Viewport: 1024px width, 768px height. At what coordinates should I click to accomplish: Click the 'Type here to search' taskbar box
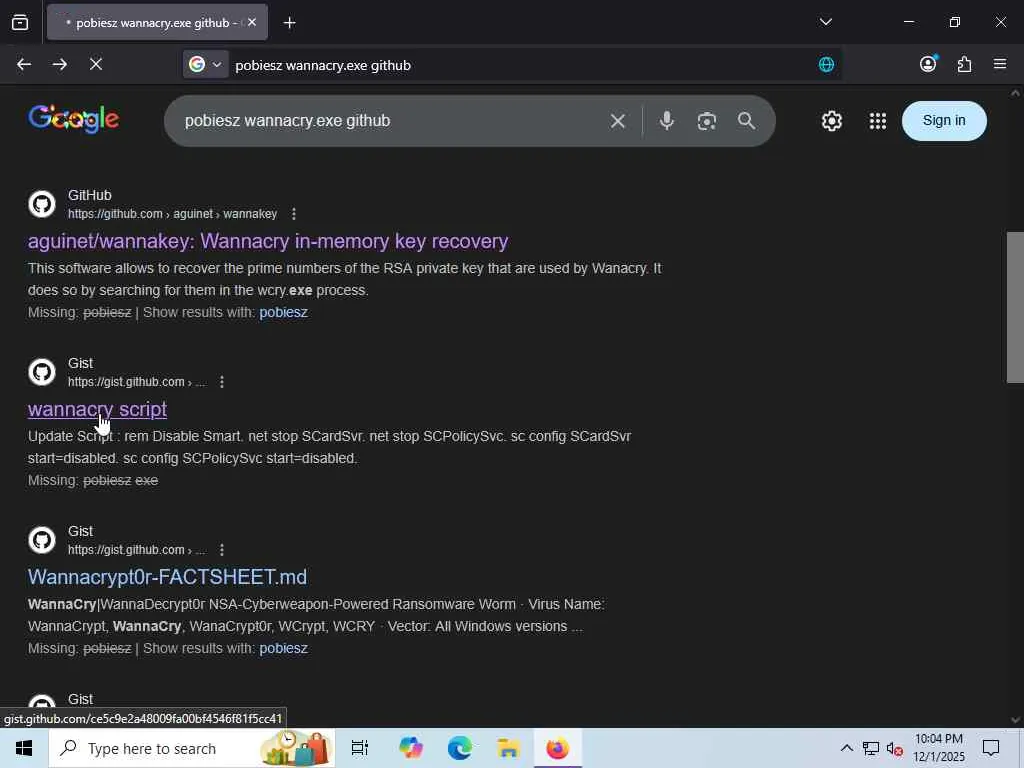pyautogui.click(x=192, y=748)
